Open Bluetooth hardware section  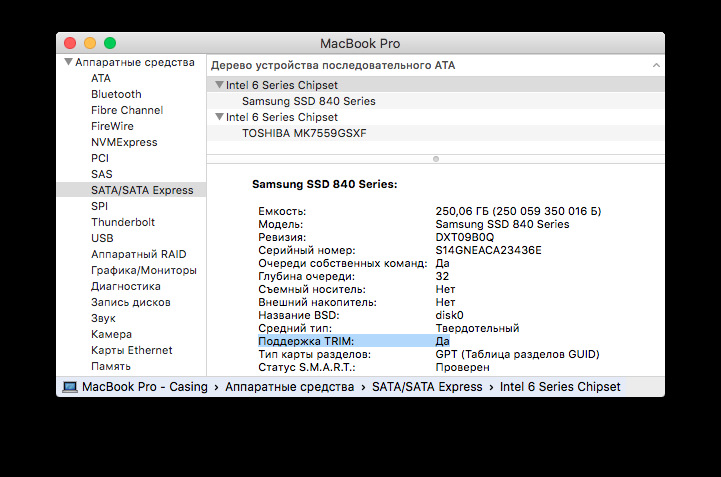pos(116,94)
